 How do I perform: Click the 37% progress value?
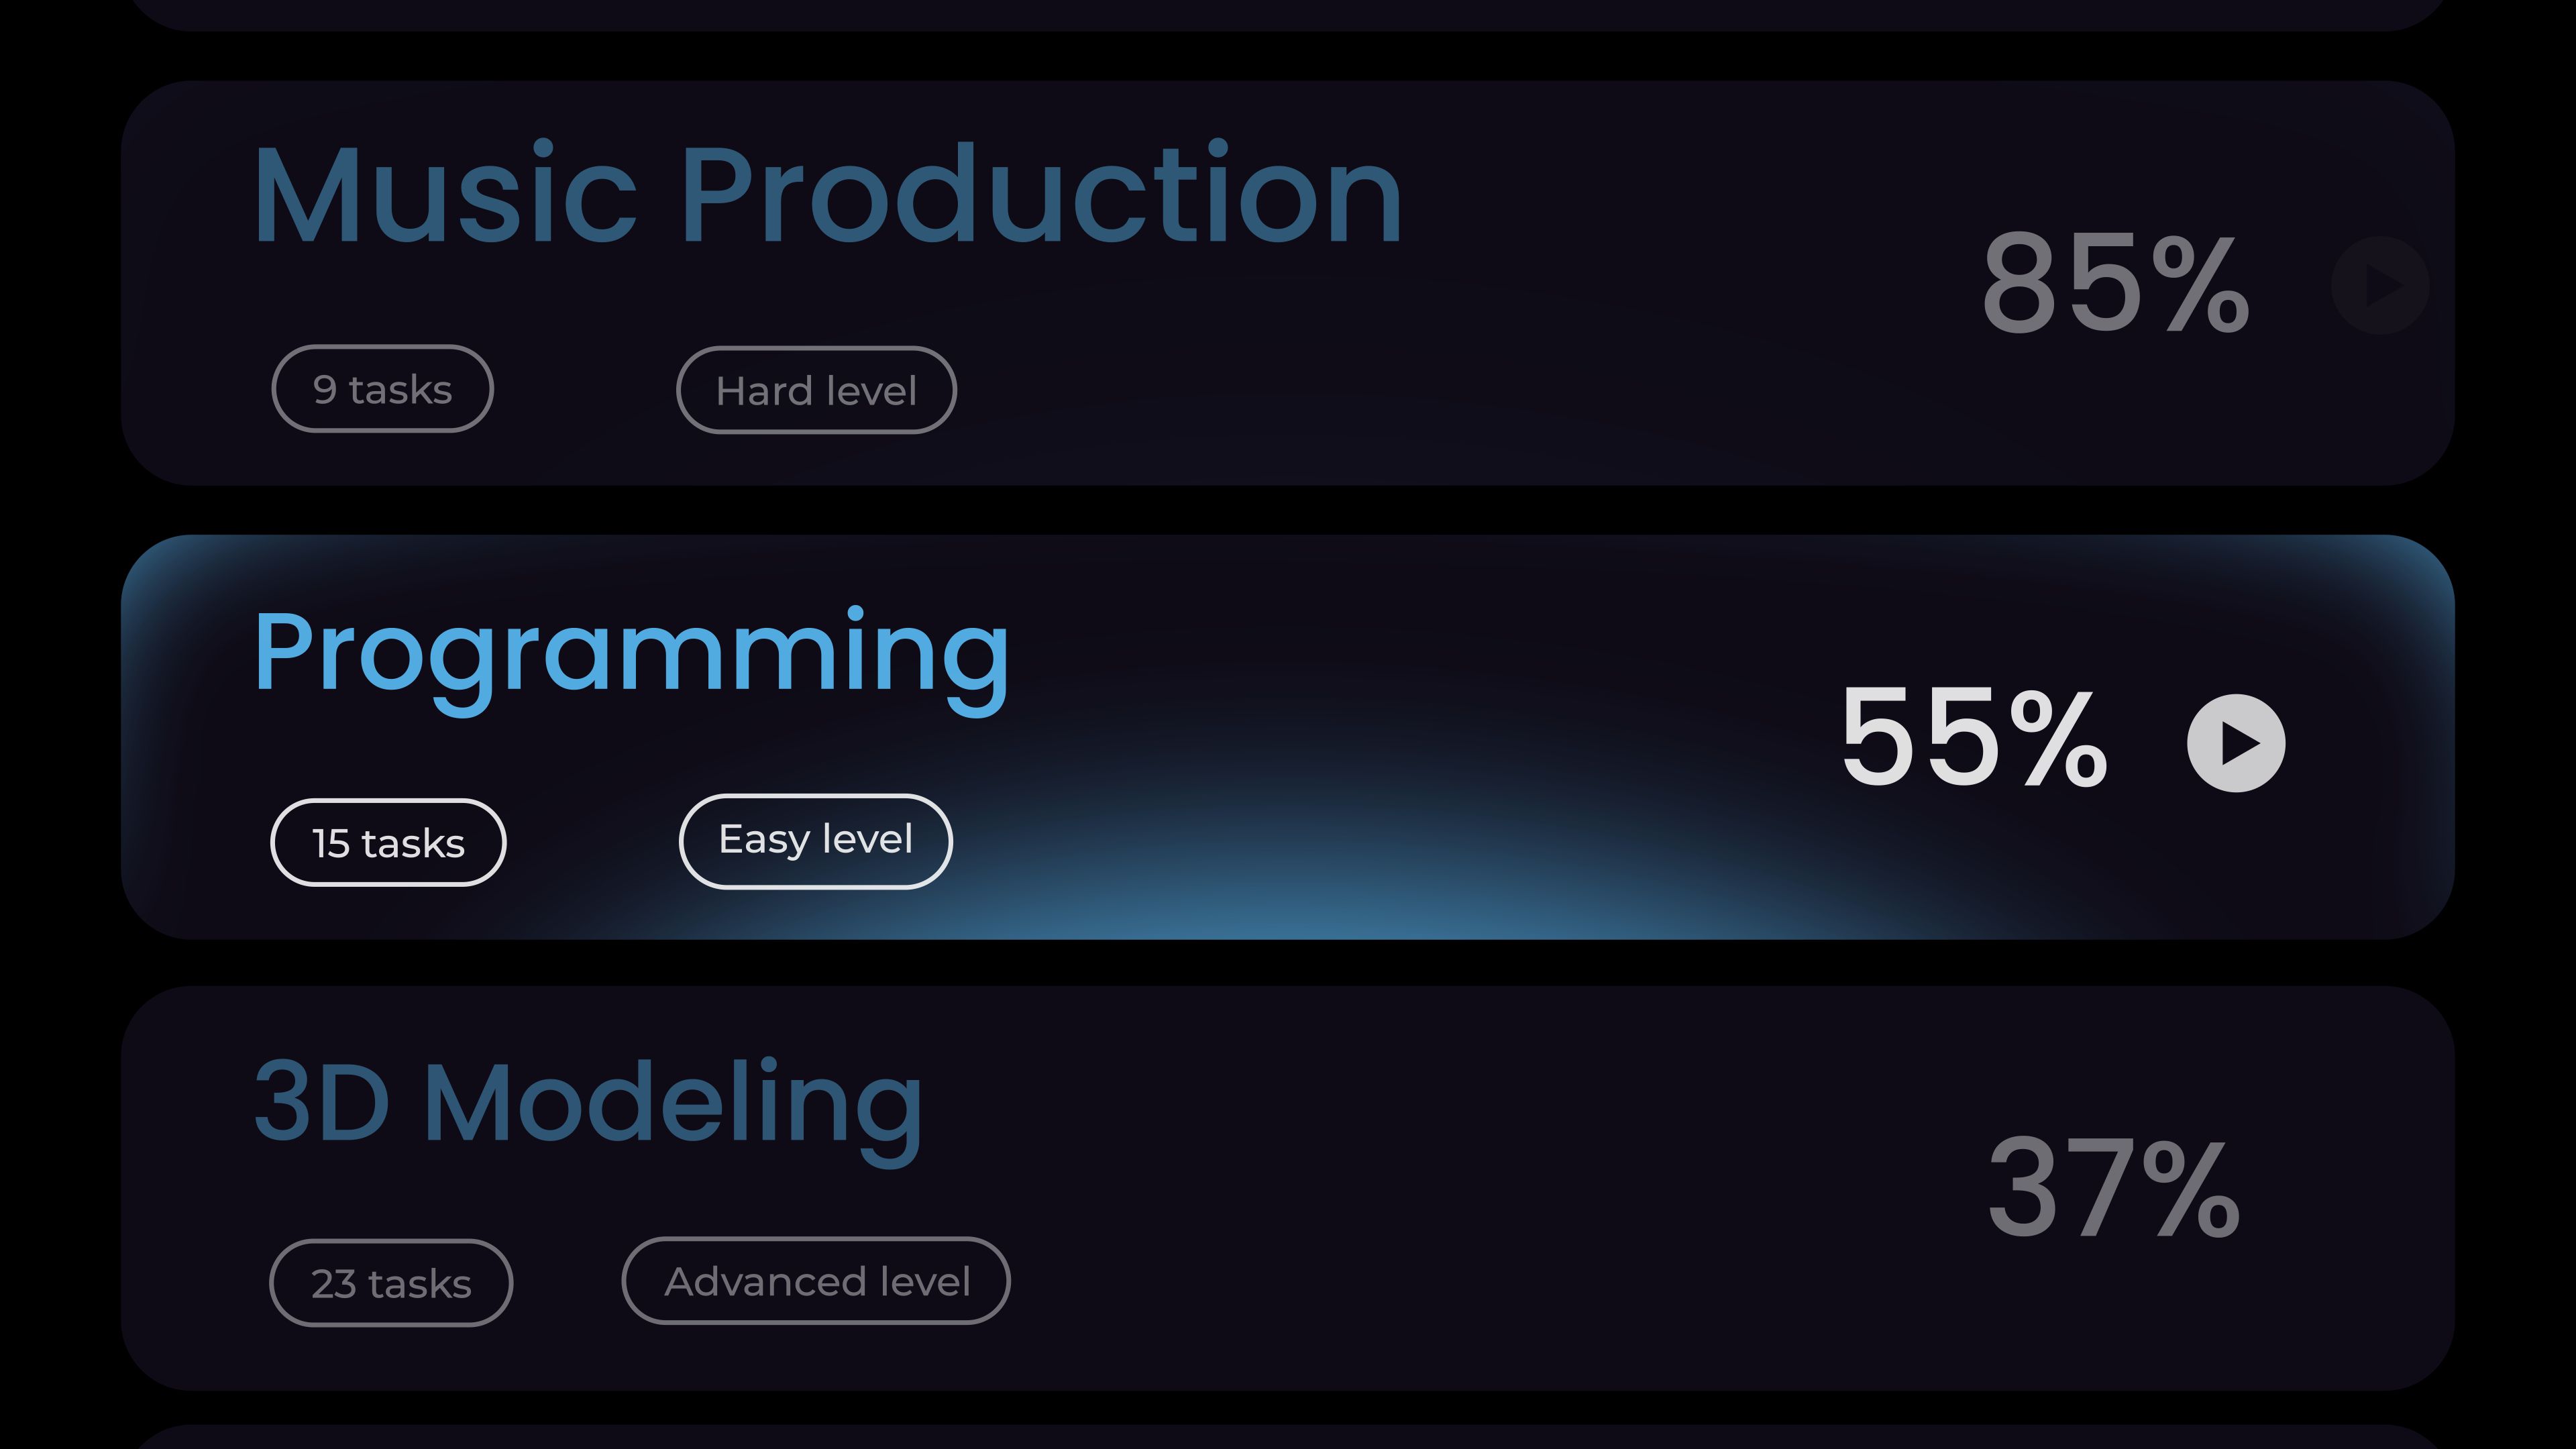[2113, 1188]
